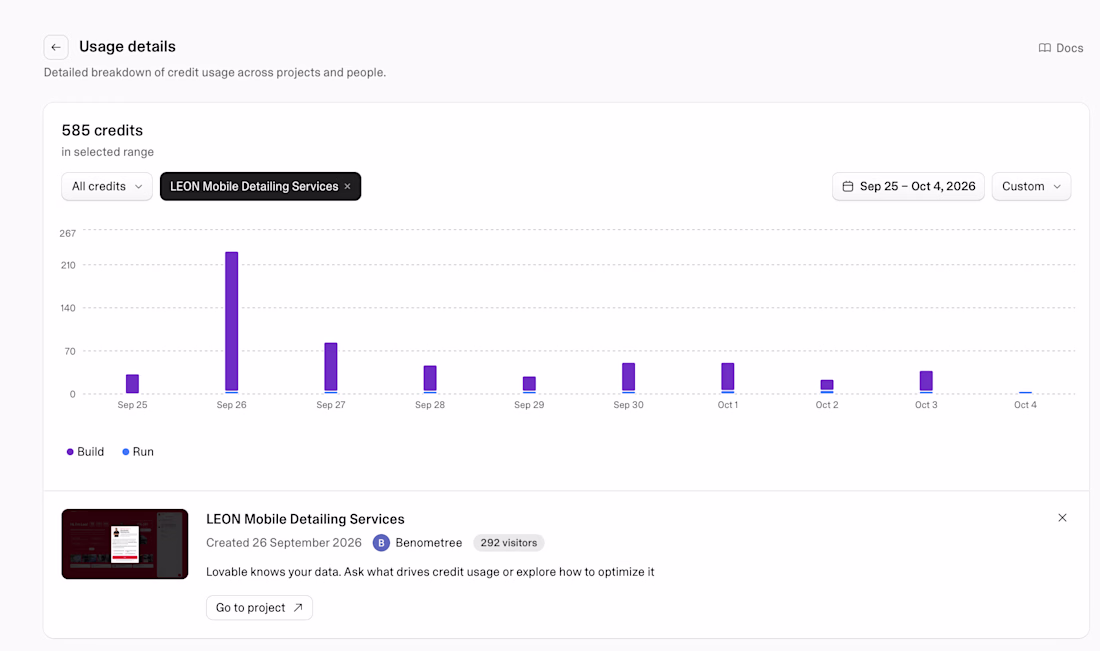This screenshot has height=651, width=1100.
Task: Open the Docs book icon
Action: [x=1045, y=48]
